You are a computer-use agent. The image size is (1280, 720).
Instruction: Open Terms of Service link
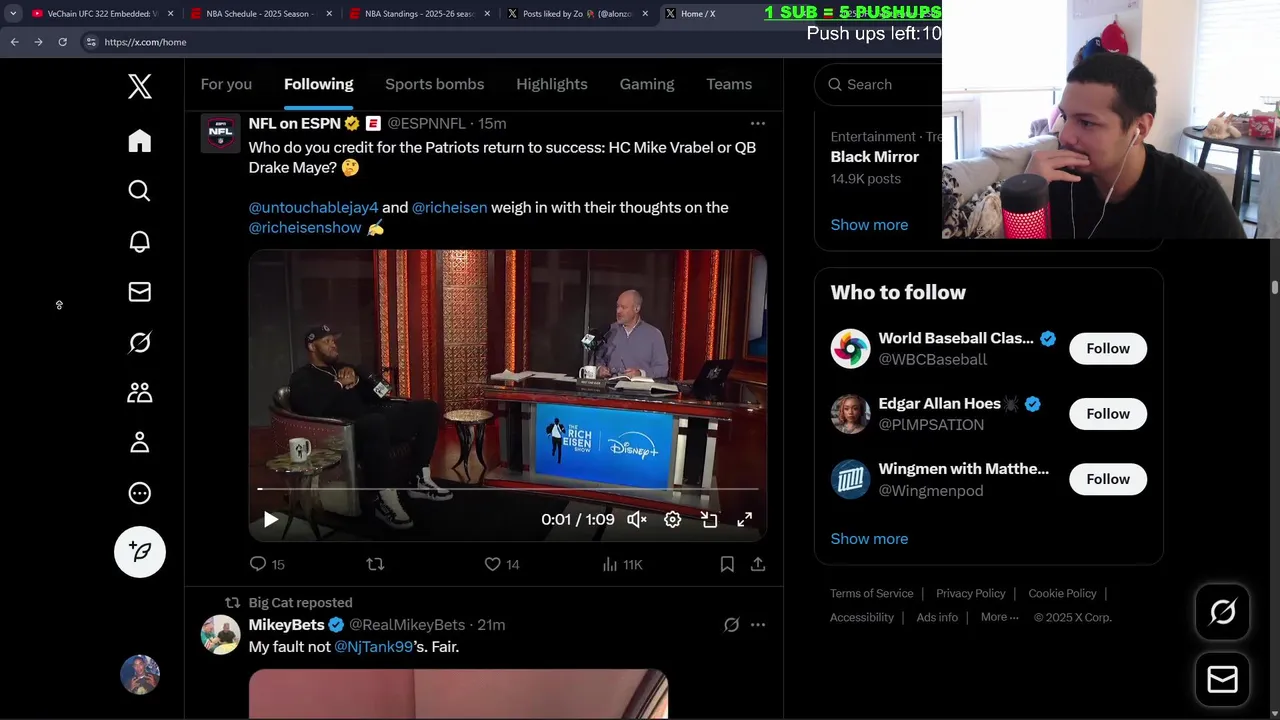point(871,593)
